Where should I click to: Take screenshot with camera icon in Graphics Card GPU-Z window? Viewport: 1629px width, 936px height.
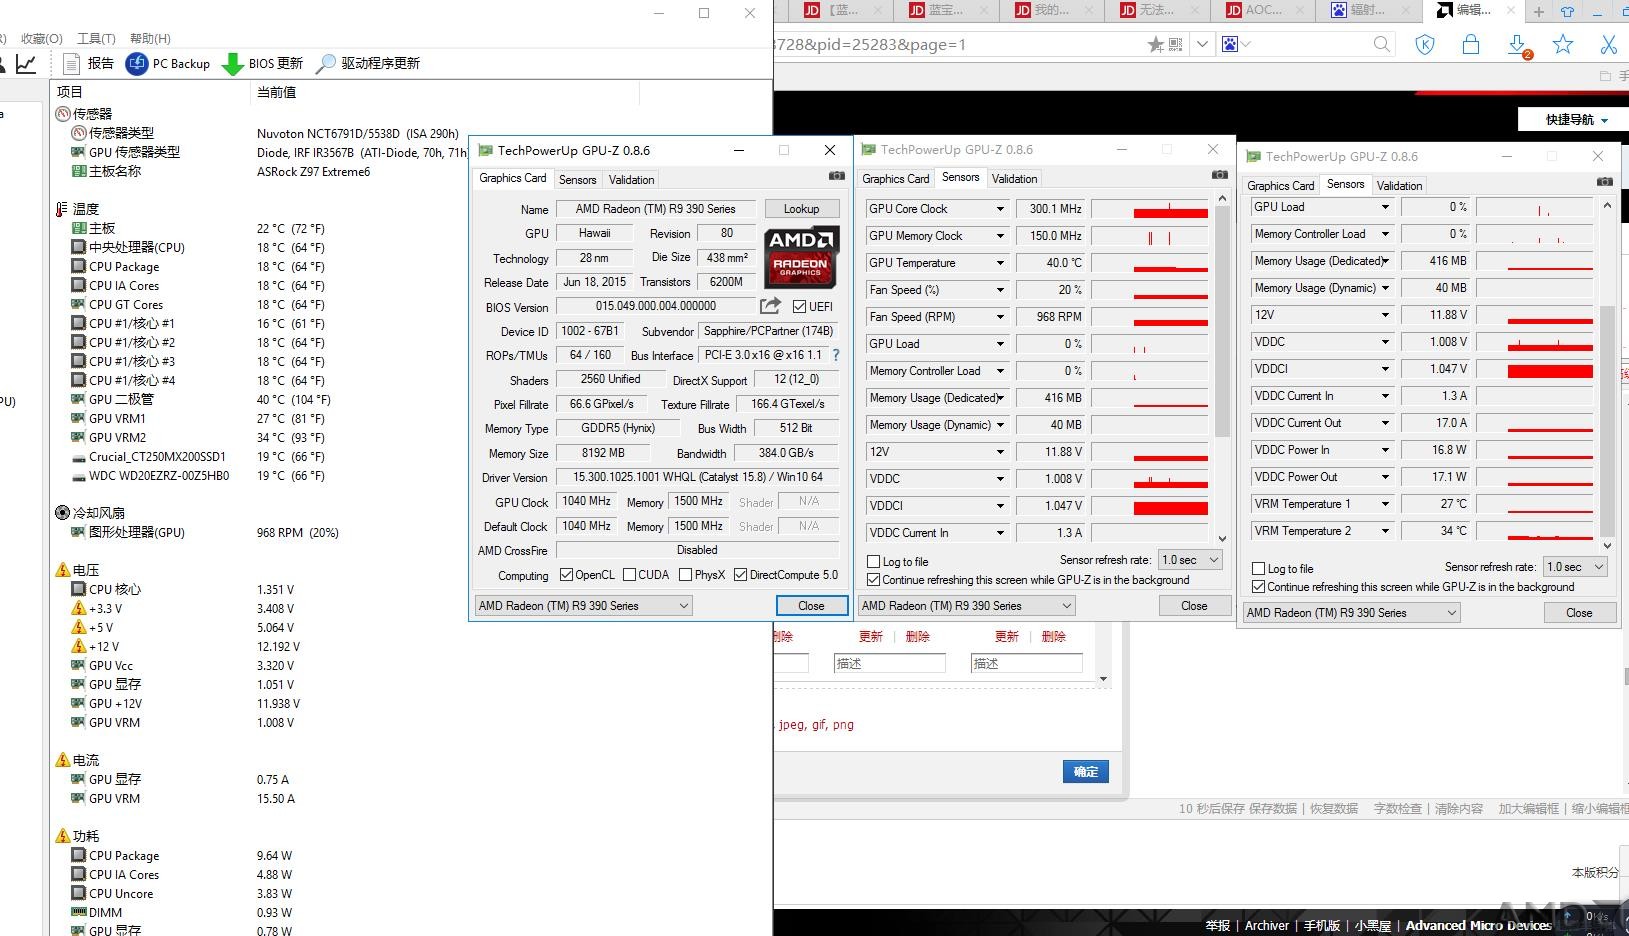837,176
